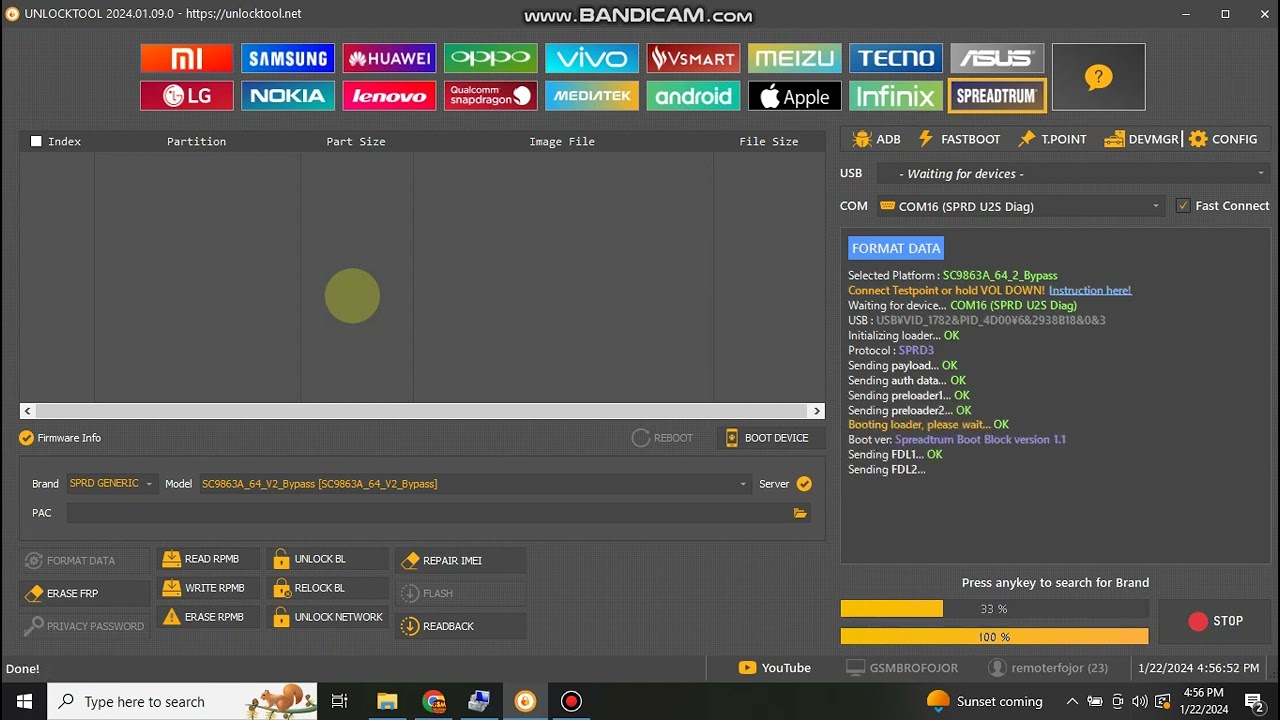This screenshot has height=720, width=1280.
Task: Click the PRIVACY PASSWORD button
Action: click(85, 626)
